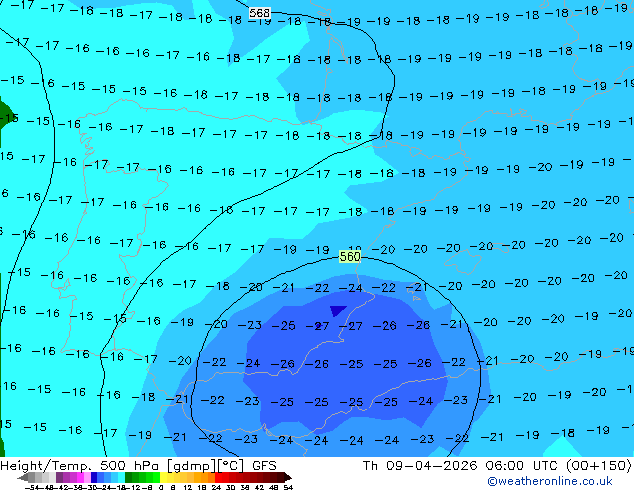Pick the magenta -36 legend swatch
This screenshot has height=490, width=634.
pos(80,477)
